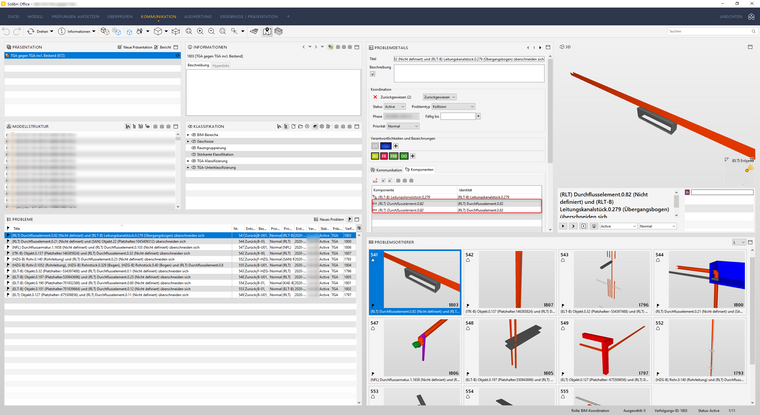Open the Priorität Normal dropdown
This screenshot has width=760, height=415.
pos(403,126)
